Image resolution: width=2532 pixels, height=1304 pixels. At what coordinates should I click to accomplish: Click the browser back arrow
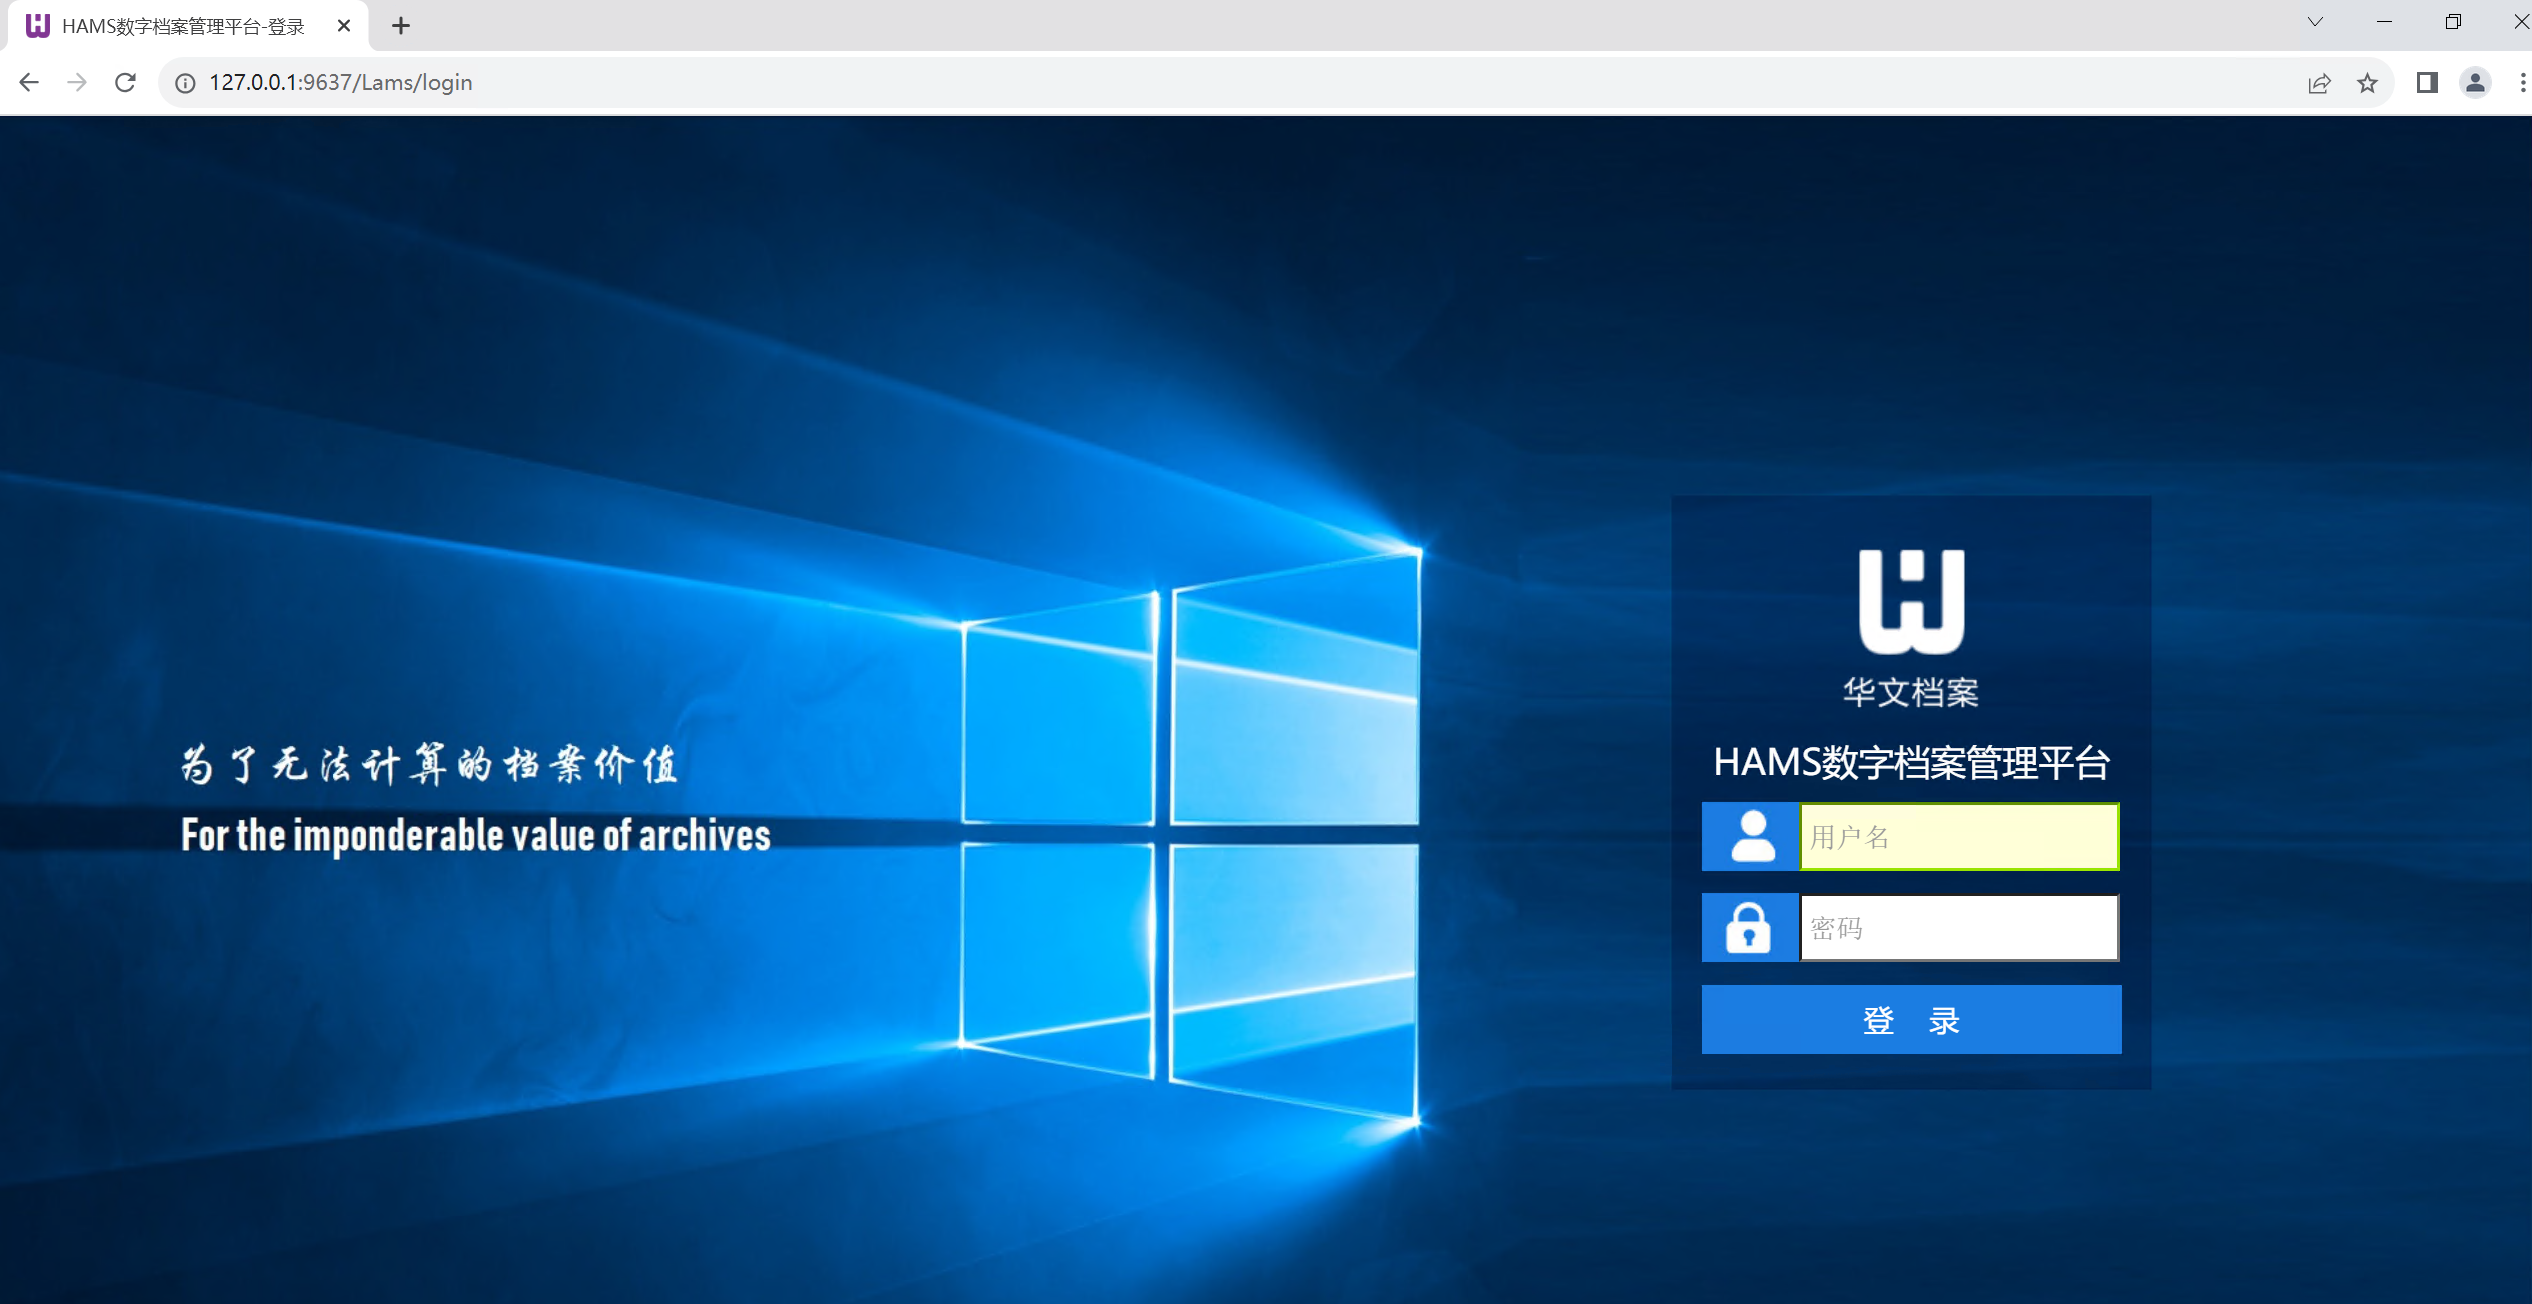coord(29,82)
